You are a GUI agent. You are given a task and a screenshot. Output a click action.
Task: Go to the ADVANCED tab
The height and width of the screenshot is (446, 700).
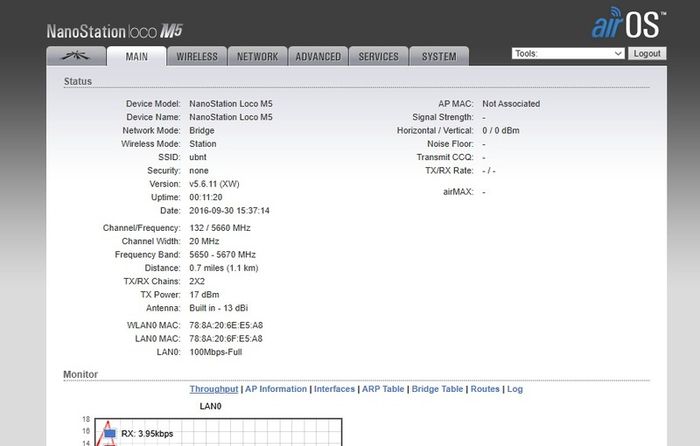point(318,56)
